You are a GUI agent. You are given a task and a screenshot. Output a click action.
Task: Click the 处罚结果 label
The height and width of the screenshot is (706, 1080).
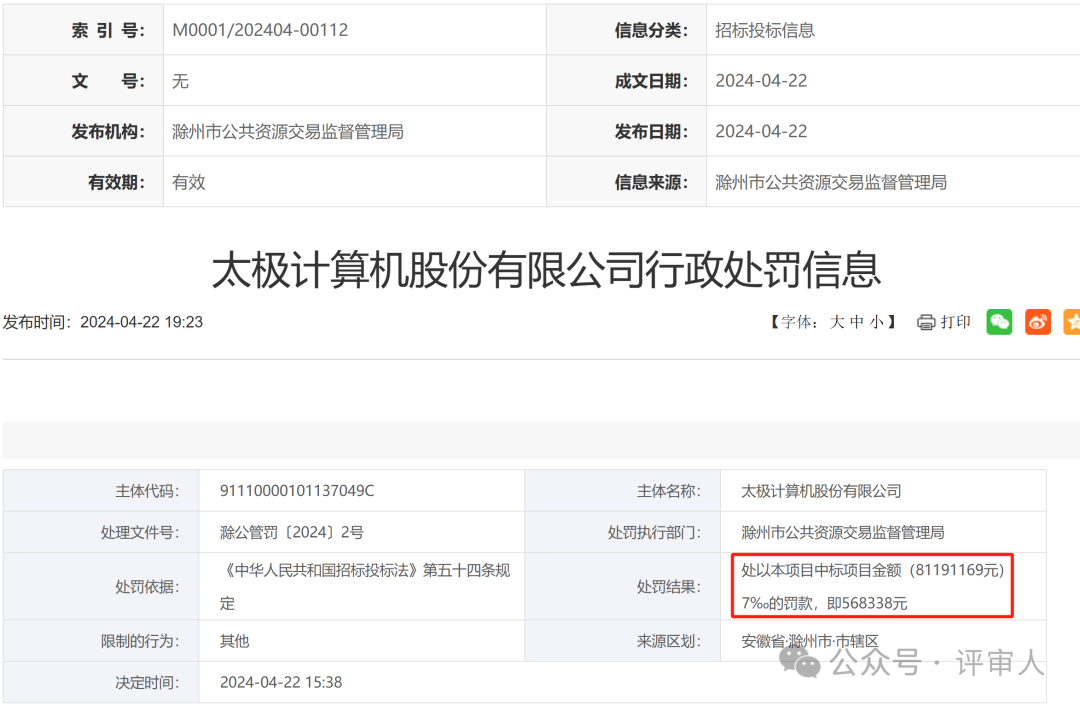pos(668,586)
